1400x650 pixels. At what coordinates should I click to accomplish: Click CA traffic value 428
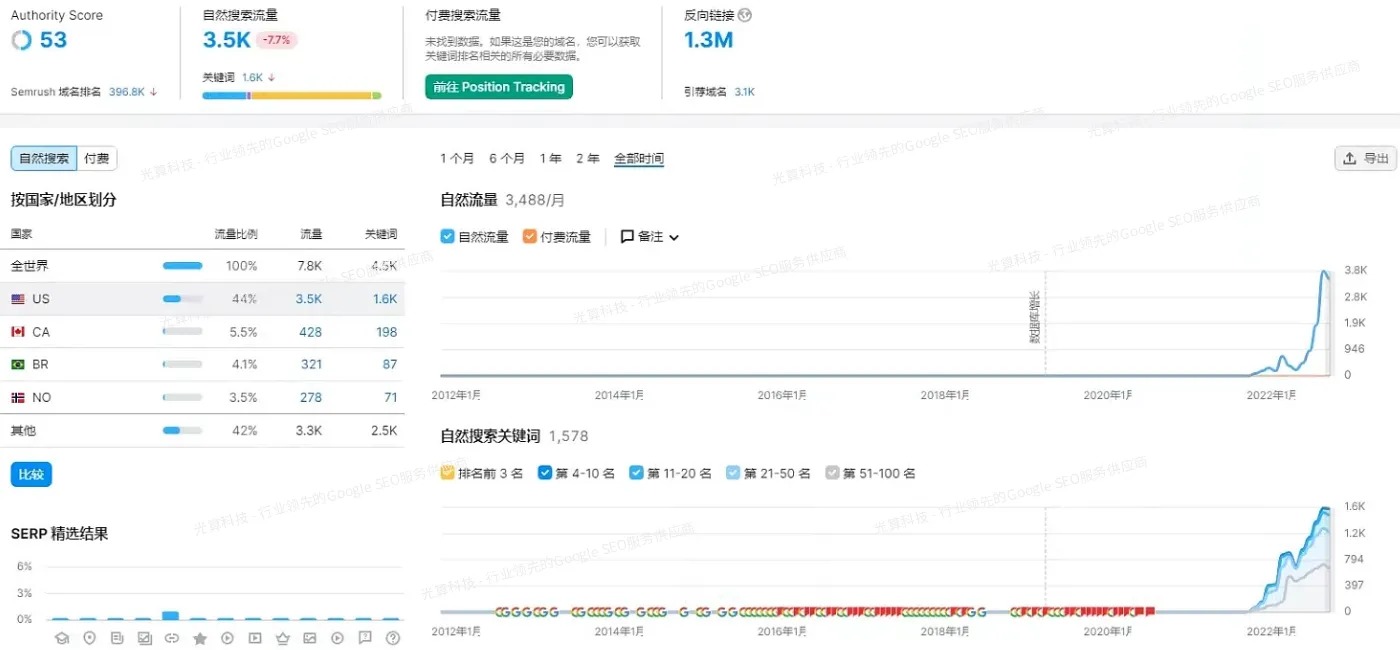[311, 332]
